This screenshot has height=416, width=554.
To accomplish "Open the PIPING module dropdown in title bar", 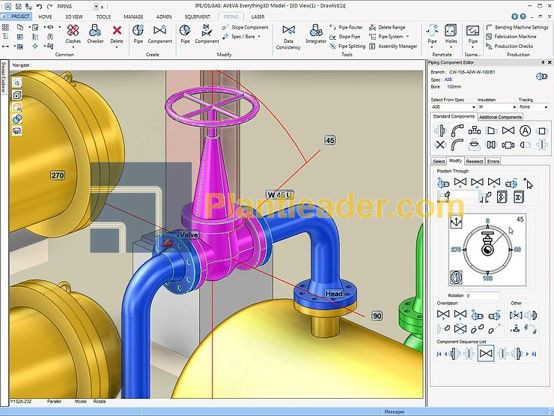I will click(x=96, y=7).
